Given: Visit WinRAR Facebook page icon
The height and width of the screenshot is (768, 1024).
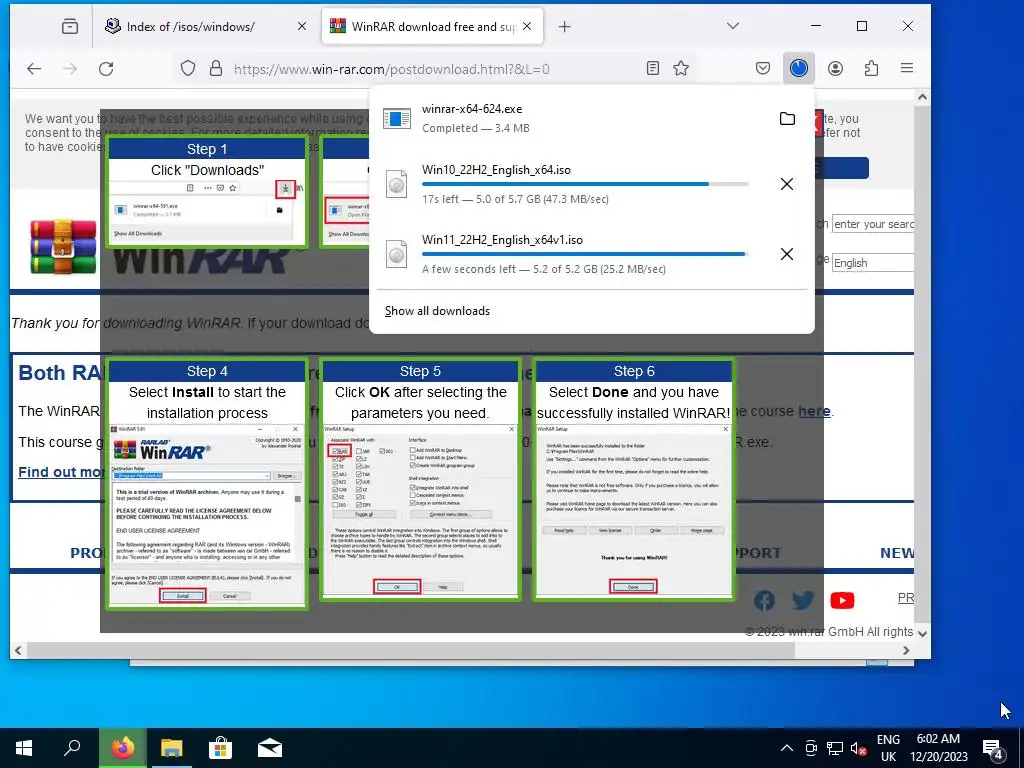Looking at the screenshot, I should pyautogui.click(x=764, y=600).
